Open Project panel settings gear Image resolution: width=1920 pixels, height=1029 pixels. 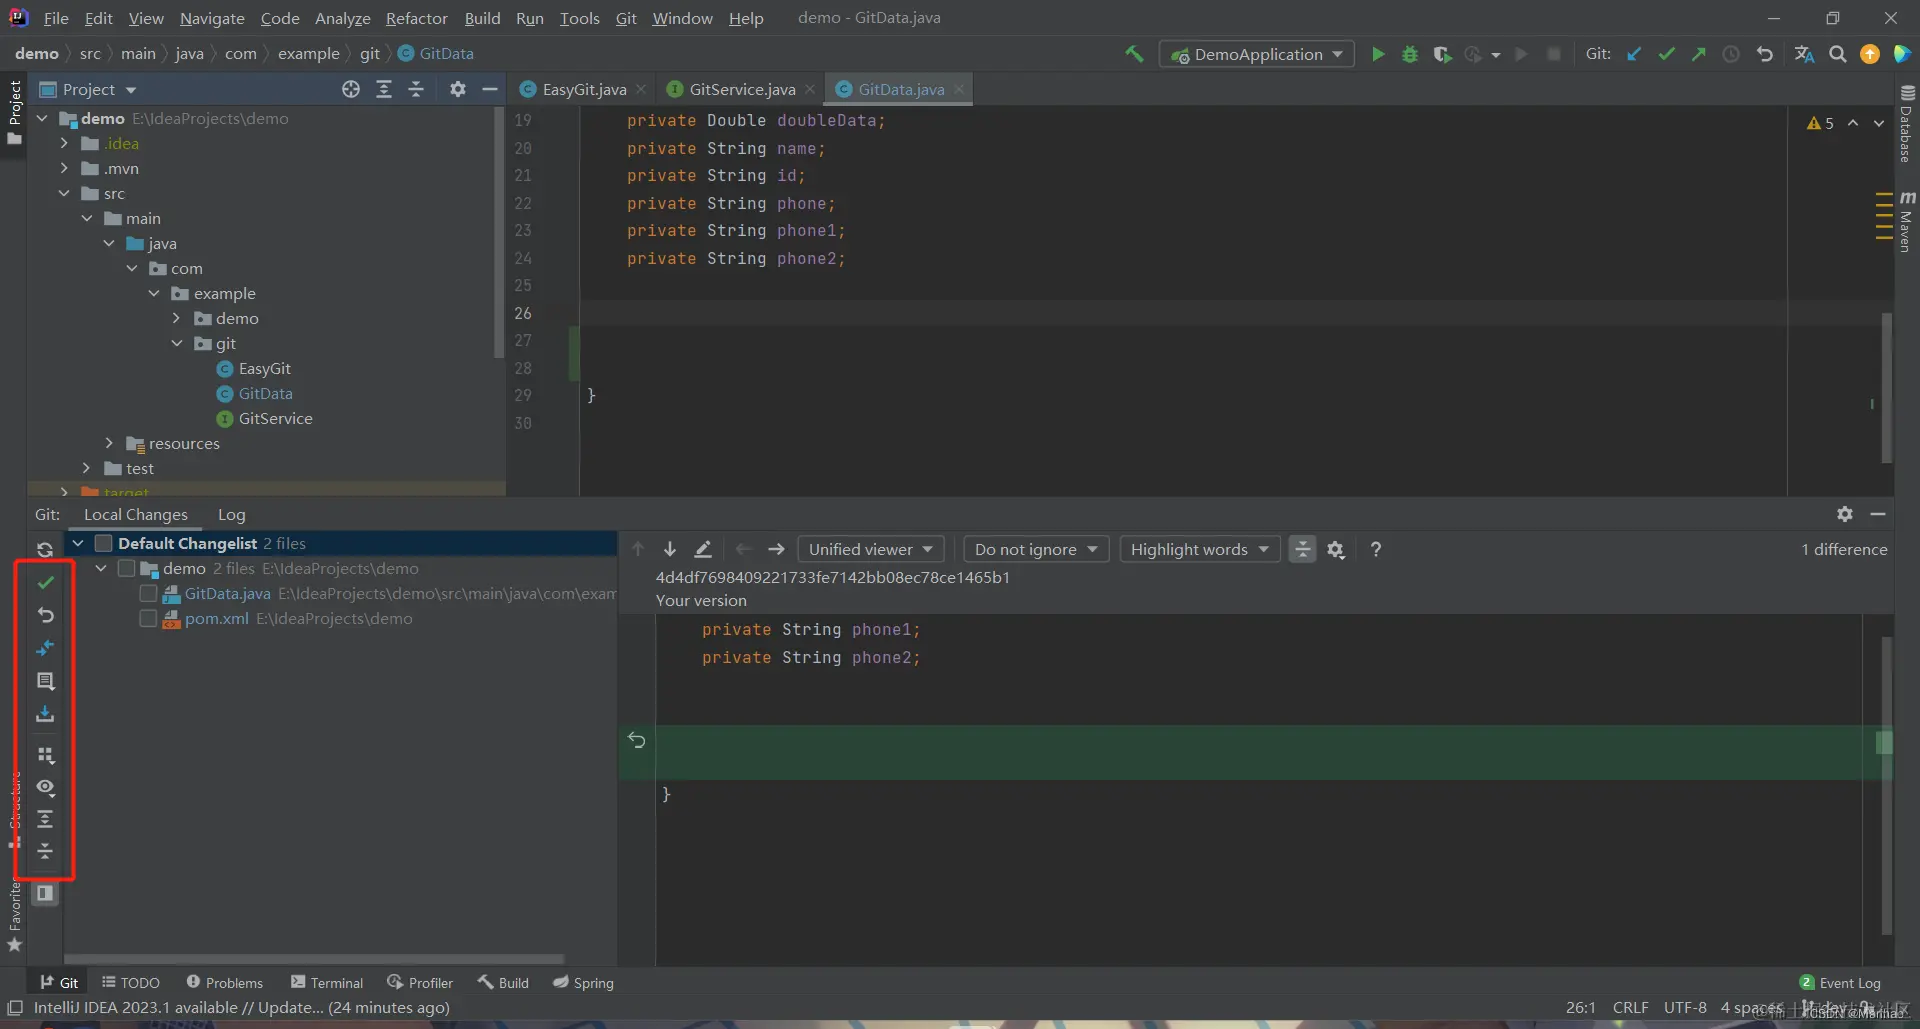[x=458, y=89]
